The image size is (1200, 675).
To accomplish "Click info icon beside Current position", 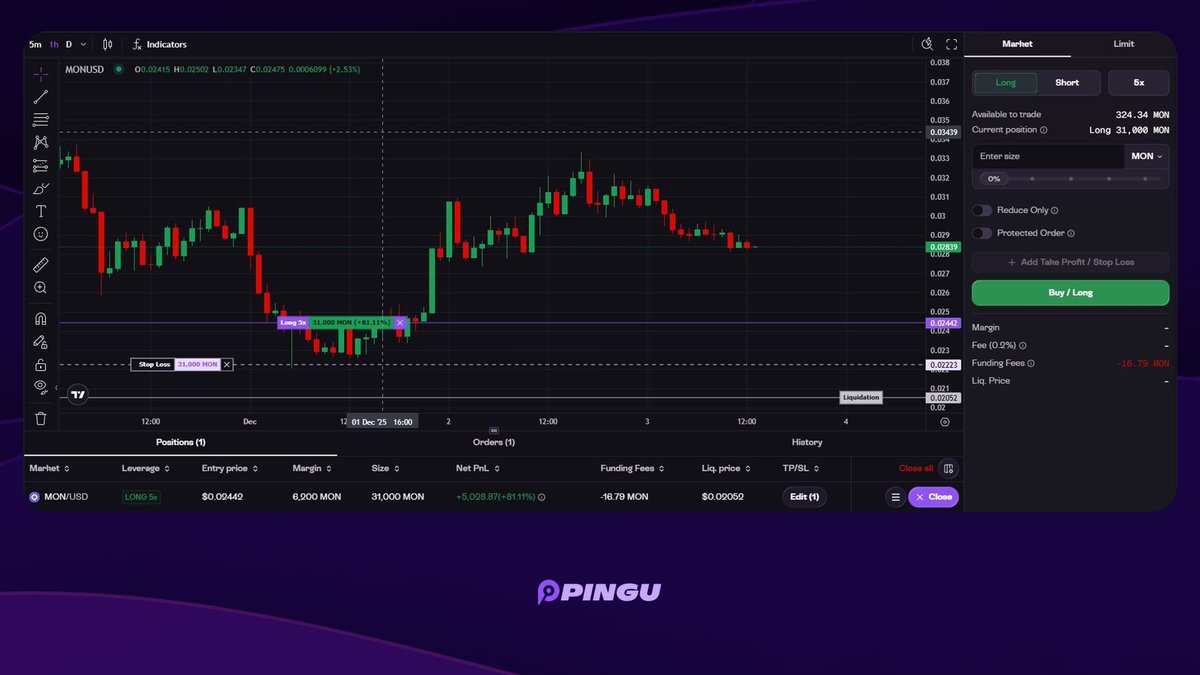I will point(1044,130).
